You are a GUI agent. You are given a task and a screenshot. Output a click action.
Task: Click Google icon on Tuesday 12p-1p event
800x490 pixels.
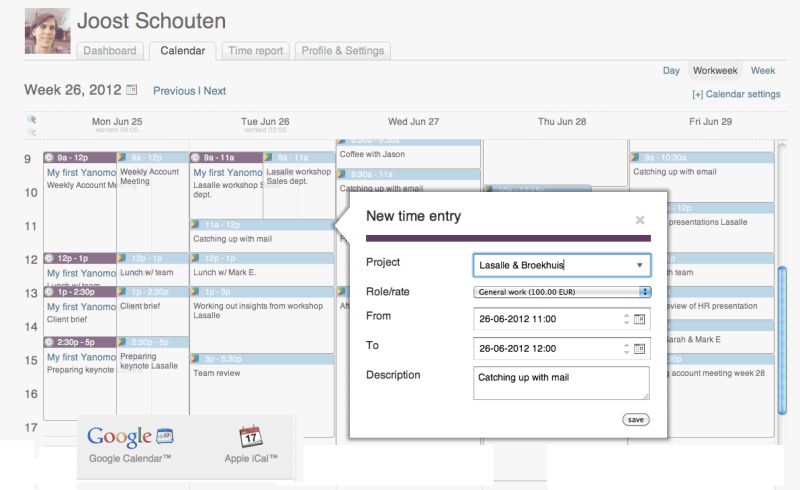click(x=195, y=258)
